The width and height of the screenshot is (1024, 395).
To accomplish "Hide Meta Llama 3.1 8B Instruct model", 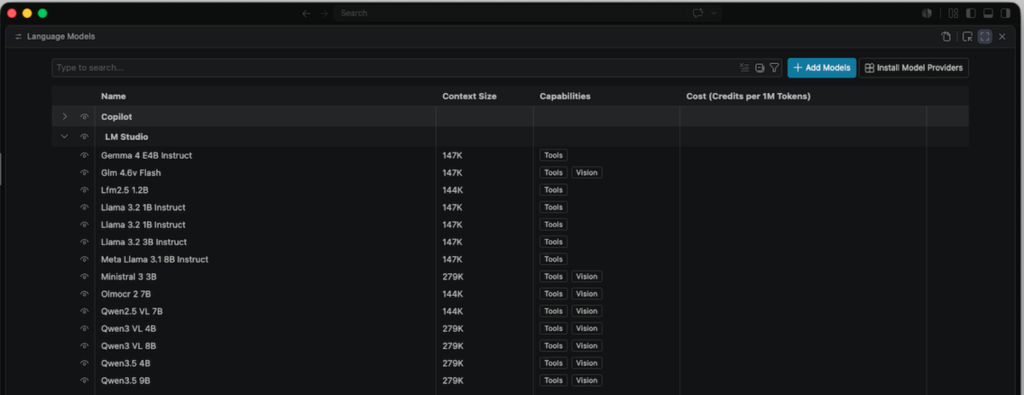I will click(84, 259).
